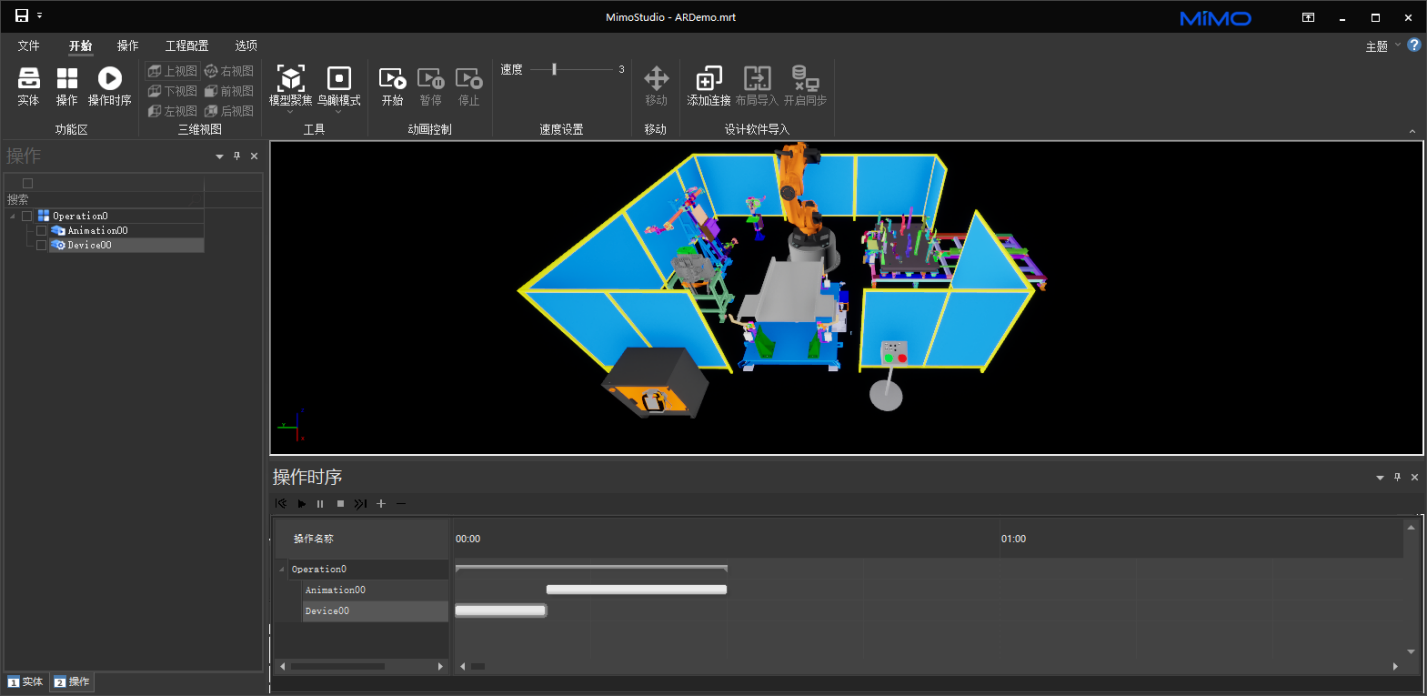Click the help question mark icon
1427x696 pixels.
coord(1414,45)
